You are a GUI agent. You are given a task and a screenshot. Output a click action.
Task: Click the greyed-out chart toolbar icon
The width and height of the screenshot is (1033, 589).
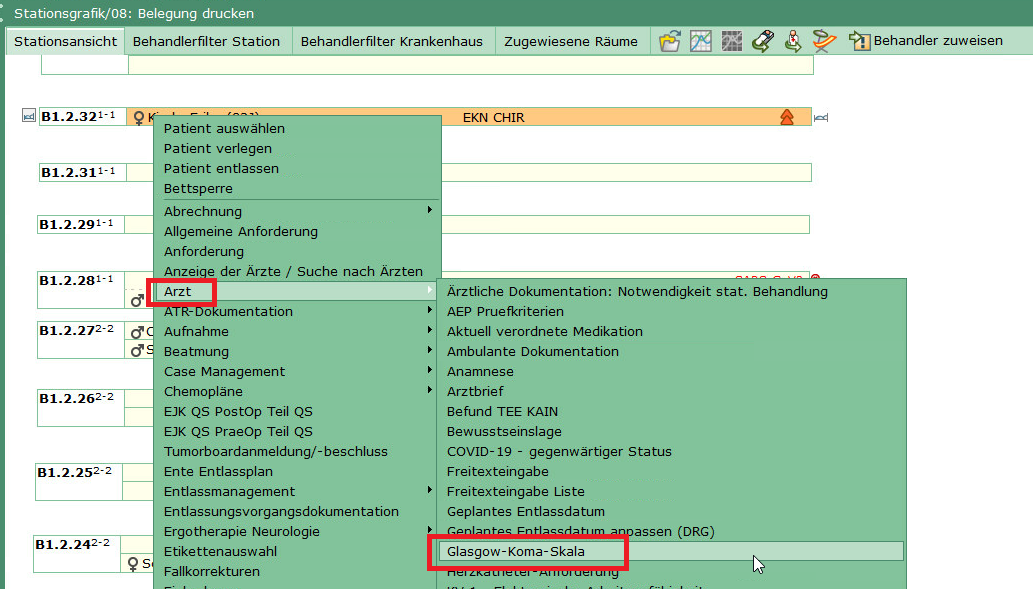click(732, 41)
